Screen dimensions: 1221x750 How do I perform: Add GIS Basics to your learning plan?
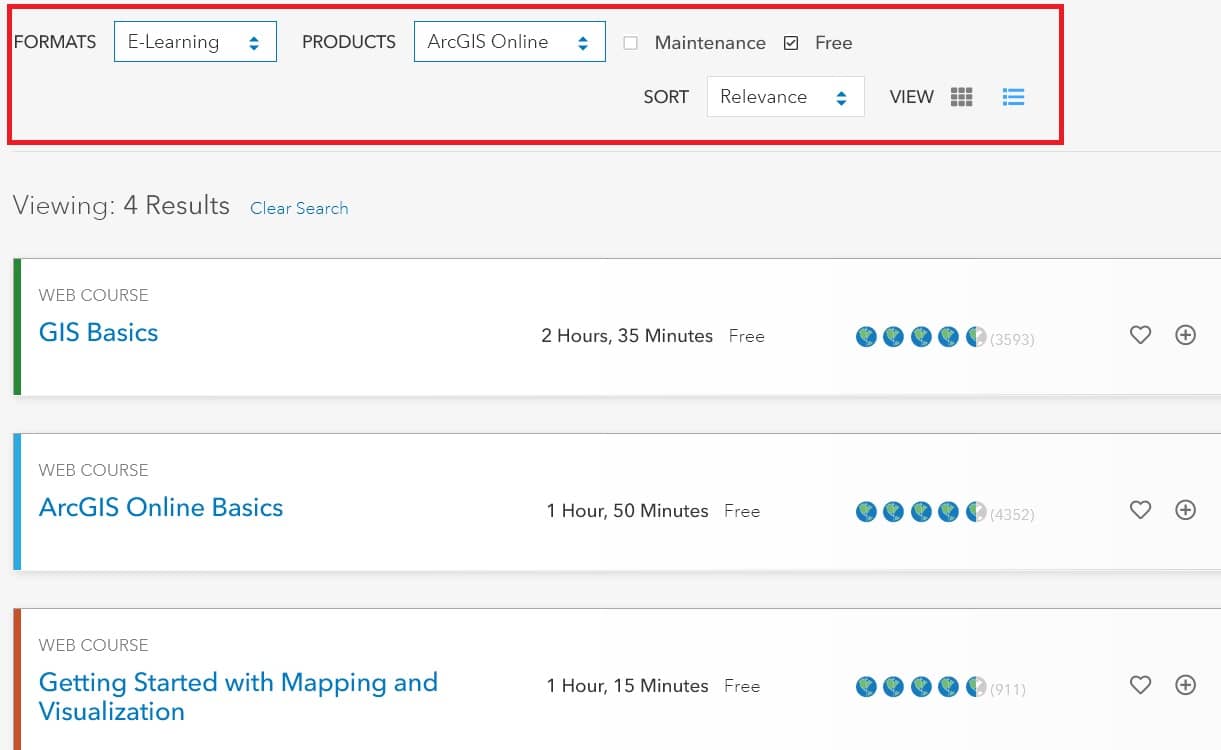point(1186,336)
